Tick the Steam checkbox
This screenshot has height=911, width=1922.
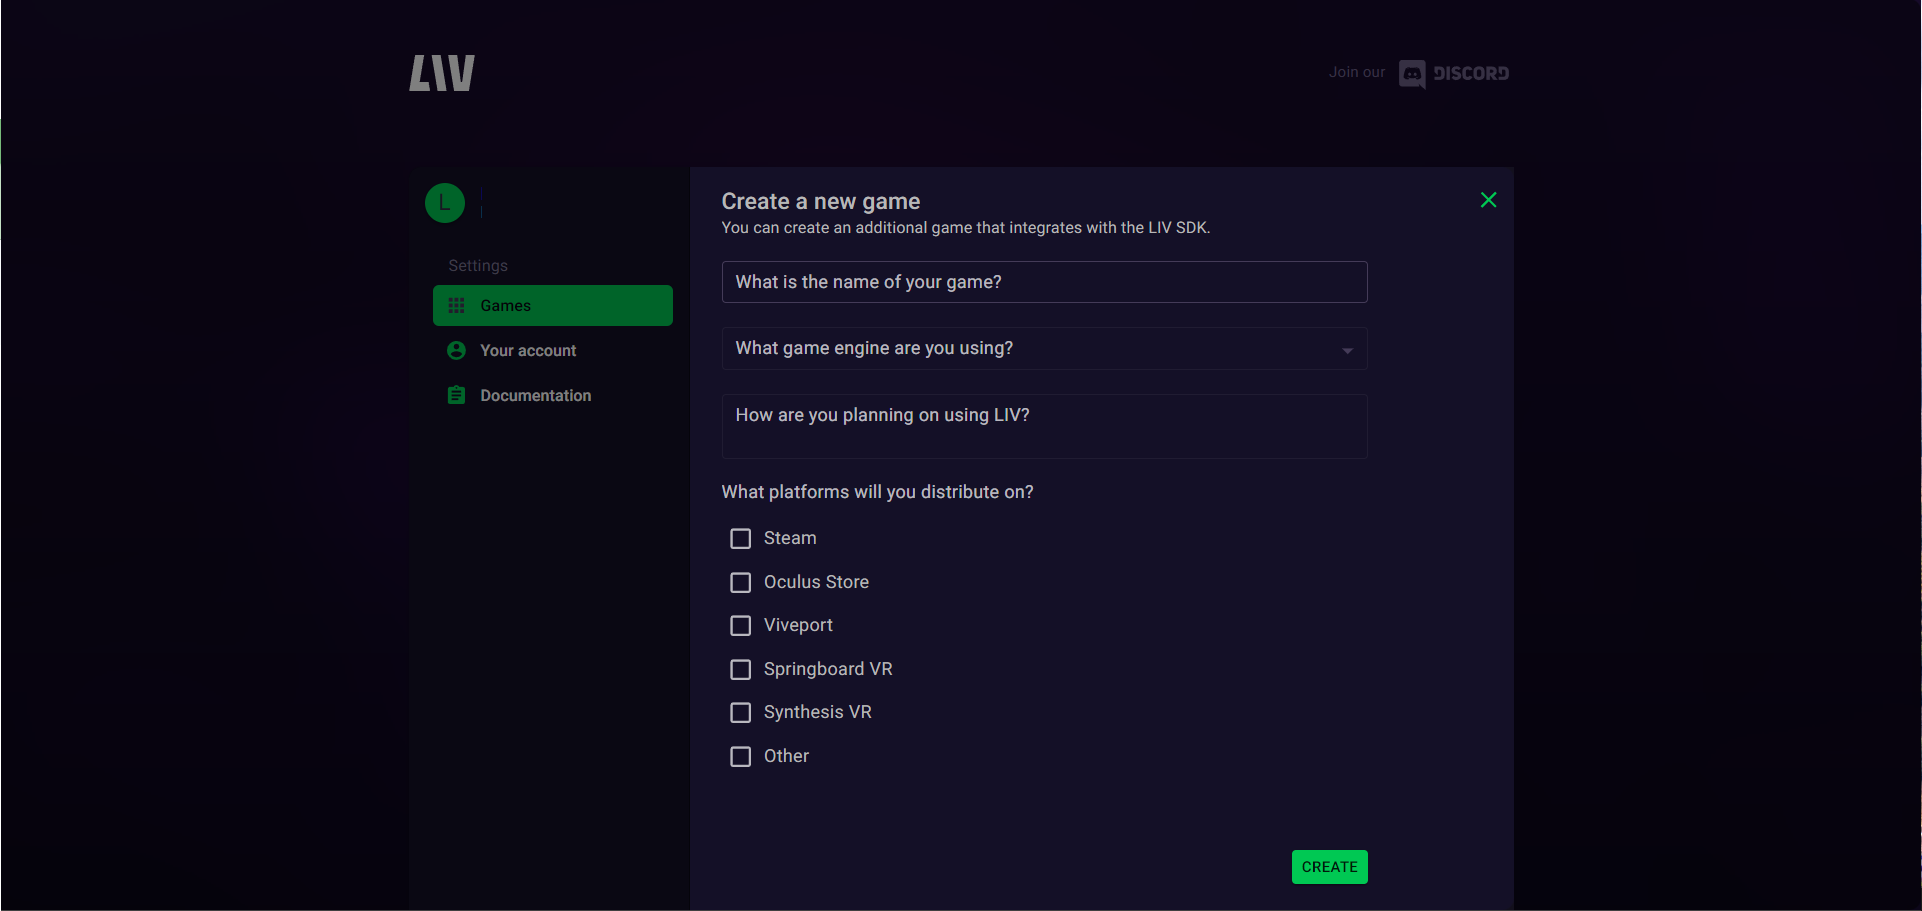coord(741,539)
